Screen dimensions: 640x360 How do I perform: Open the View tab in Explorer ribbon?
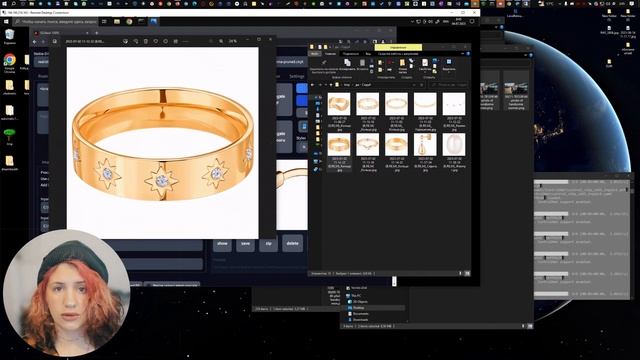pyautogui.click(x=368, y=54)
